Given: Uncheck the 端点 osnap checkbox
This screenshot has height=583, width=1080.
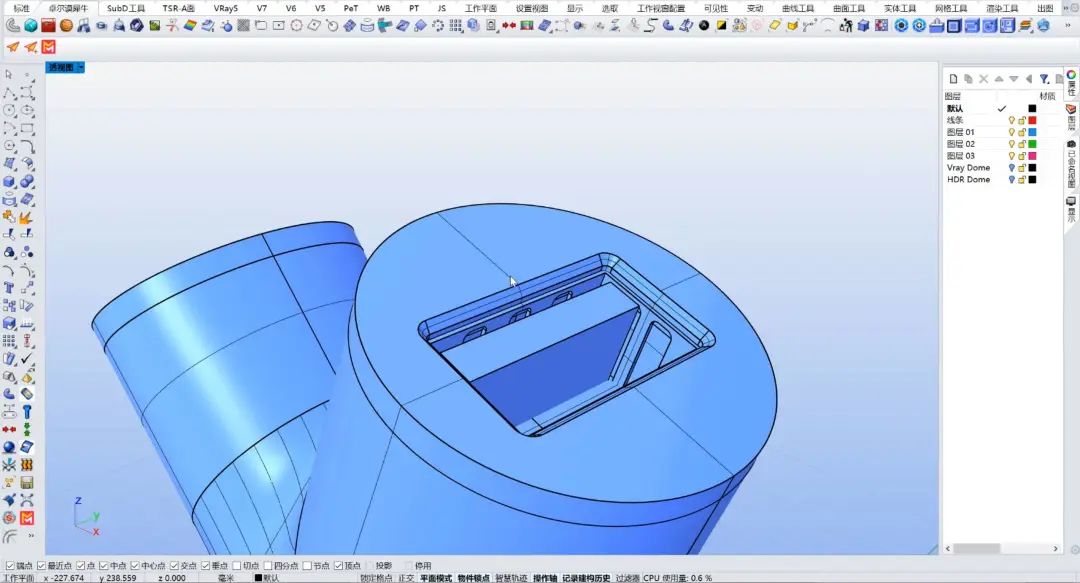Looking at the screenshot, I should (x=11, y=566).
